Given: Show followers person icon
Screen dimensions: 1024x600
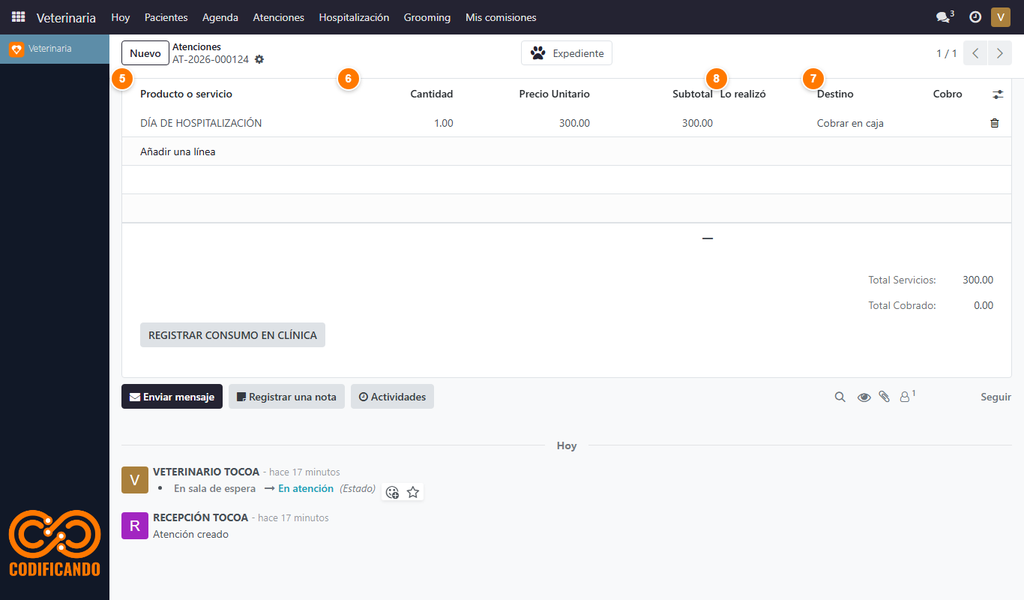Looking at the screenshot, I should tap(907, 396).
